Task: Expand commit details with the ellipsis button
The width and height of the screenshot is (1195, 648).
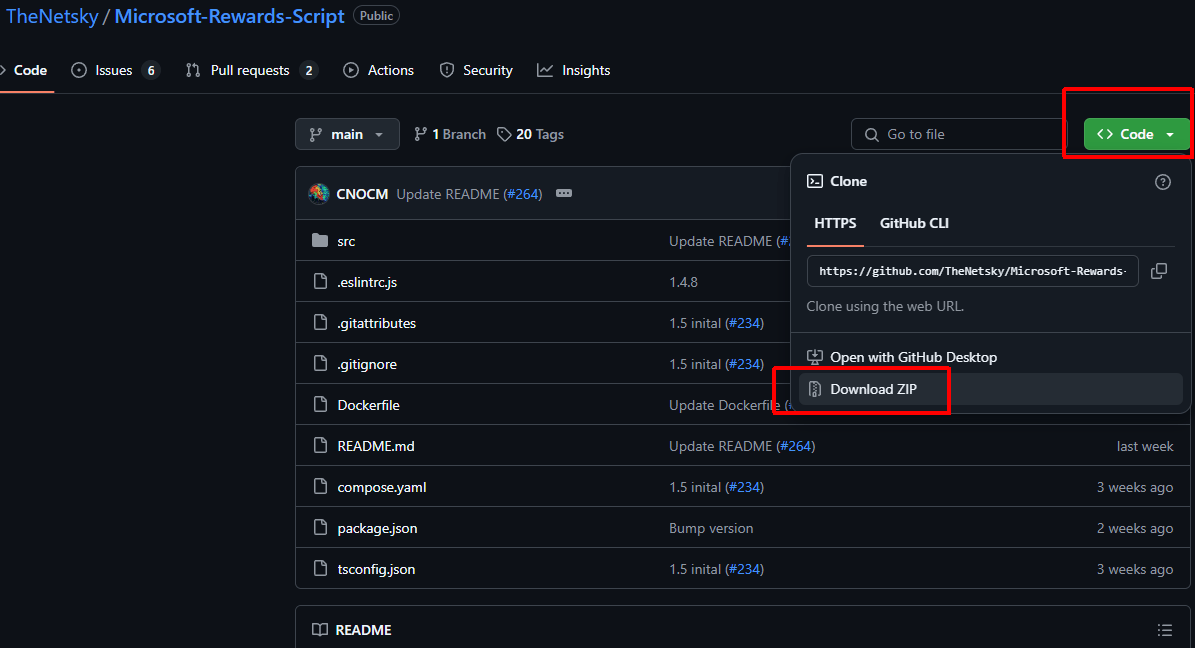Action: pos(564,194)
